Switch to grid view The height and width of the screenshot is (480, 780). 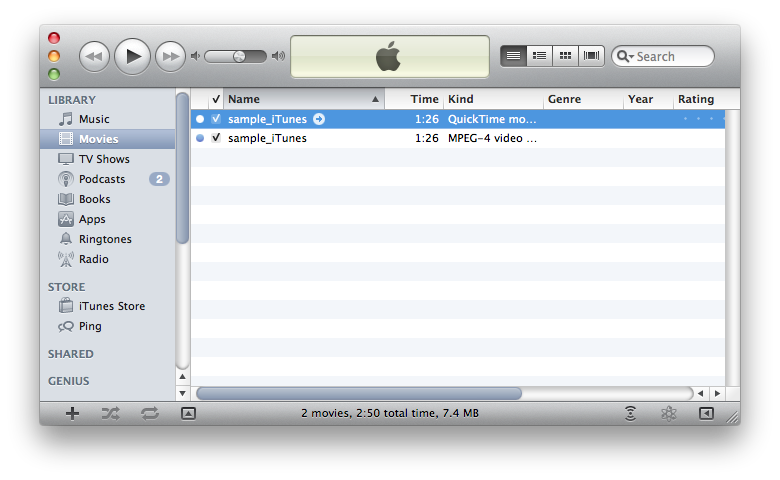[565, 56]
